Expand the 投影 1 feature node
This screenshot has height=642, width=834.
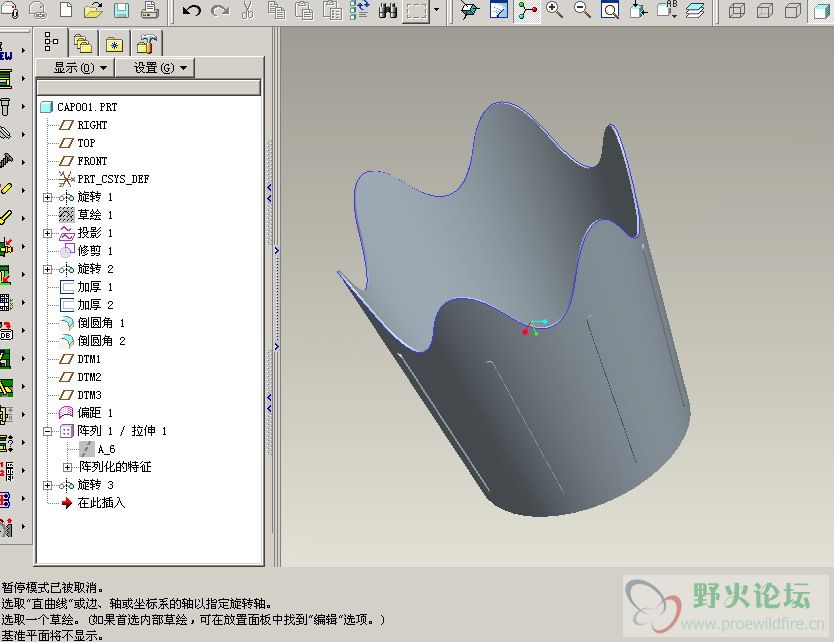(48, 234)
